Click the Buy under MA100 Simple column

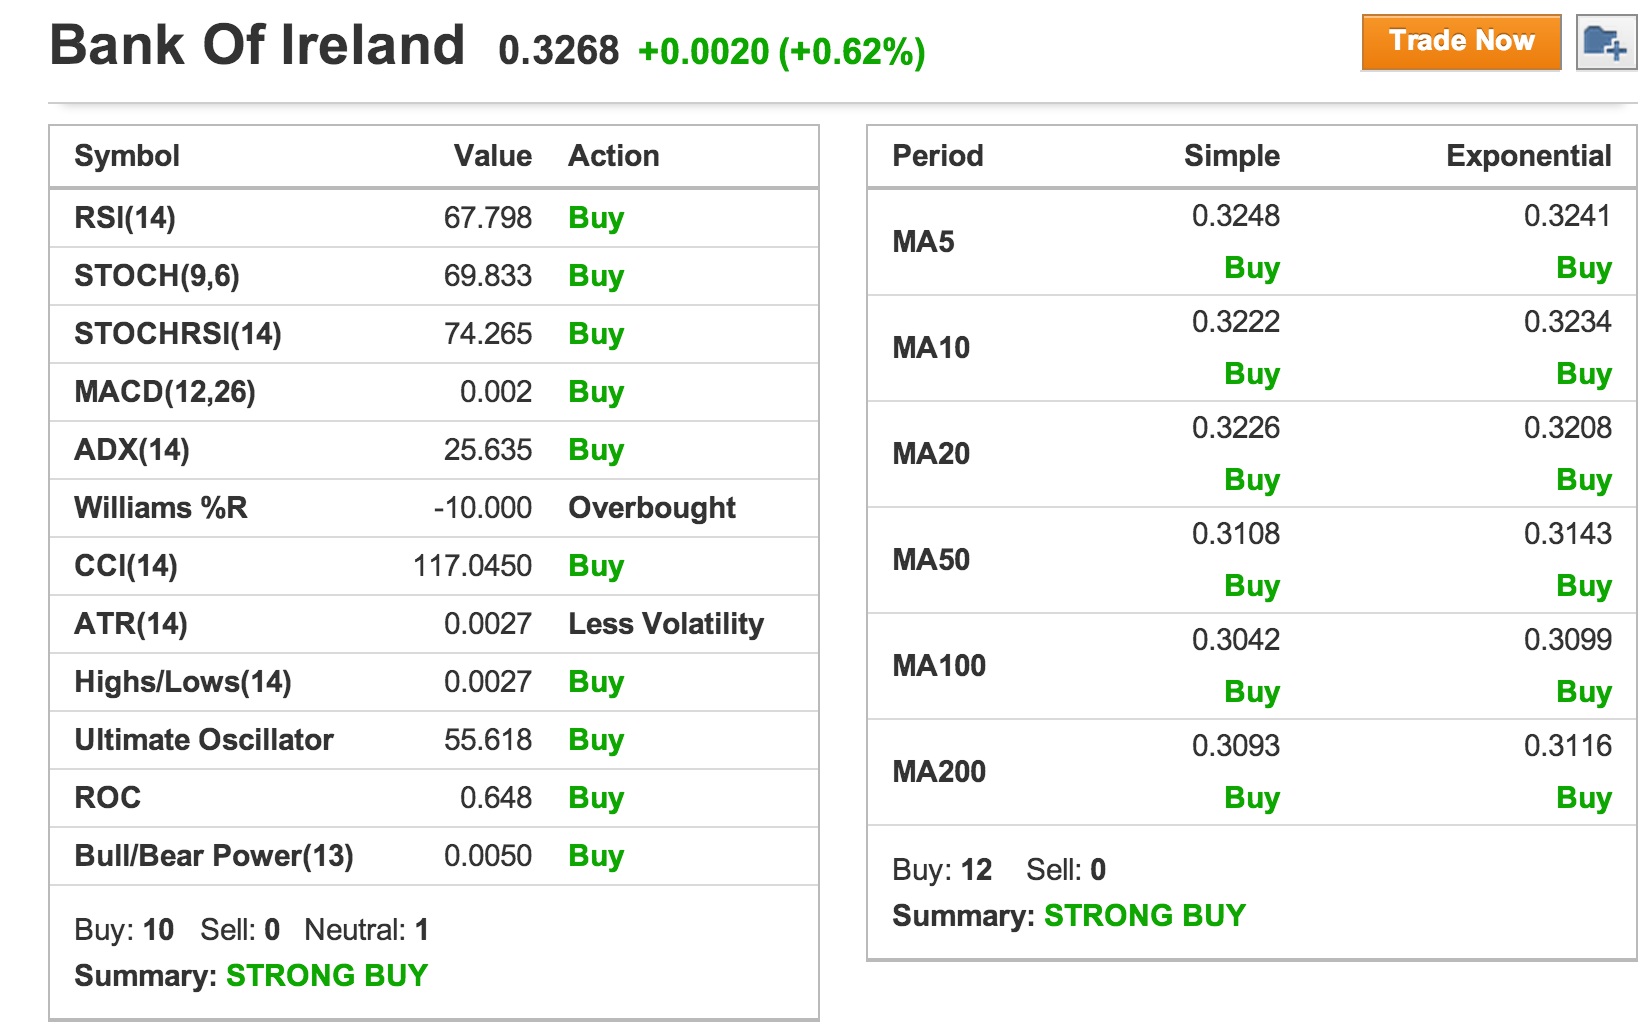1251,691
